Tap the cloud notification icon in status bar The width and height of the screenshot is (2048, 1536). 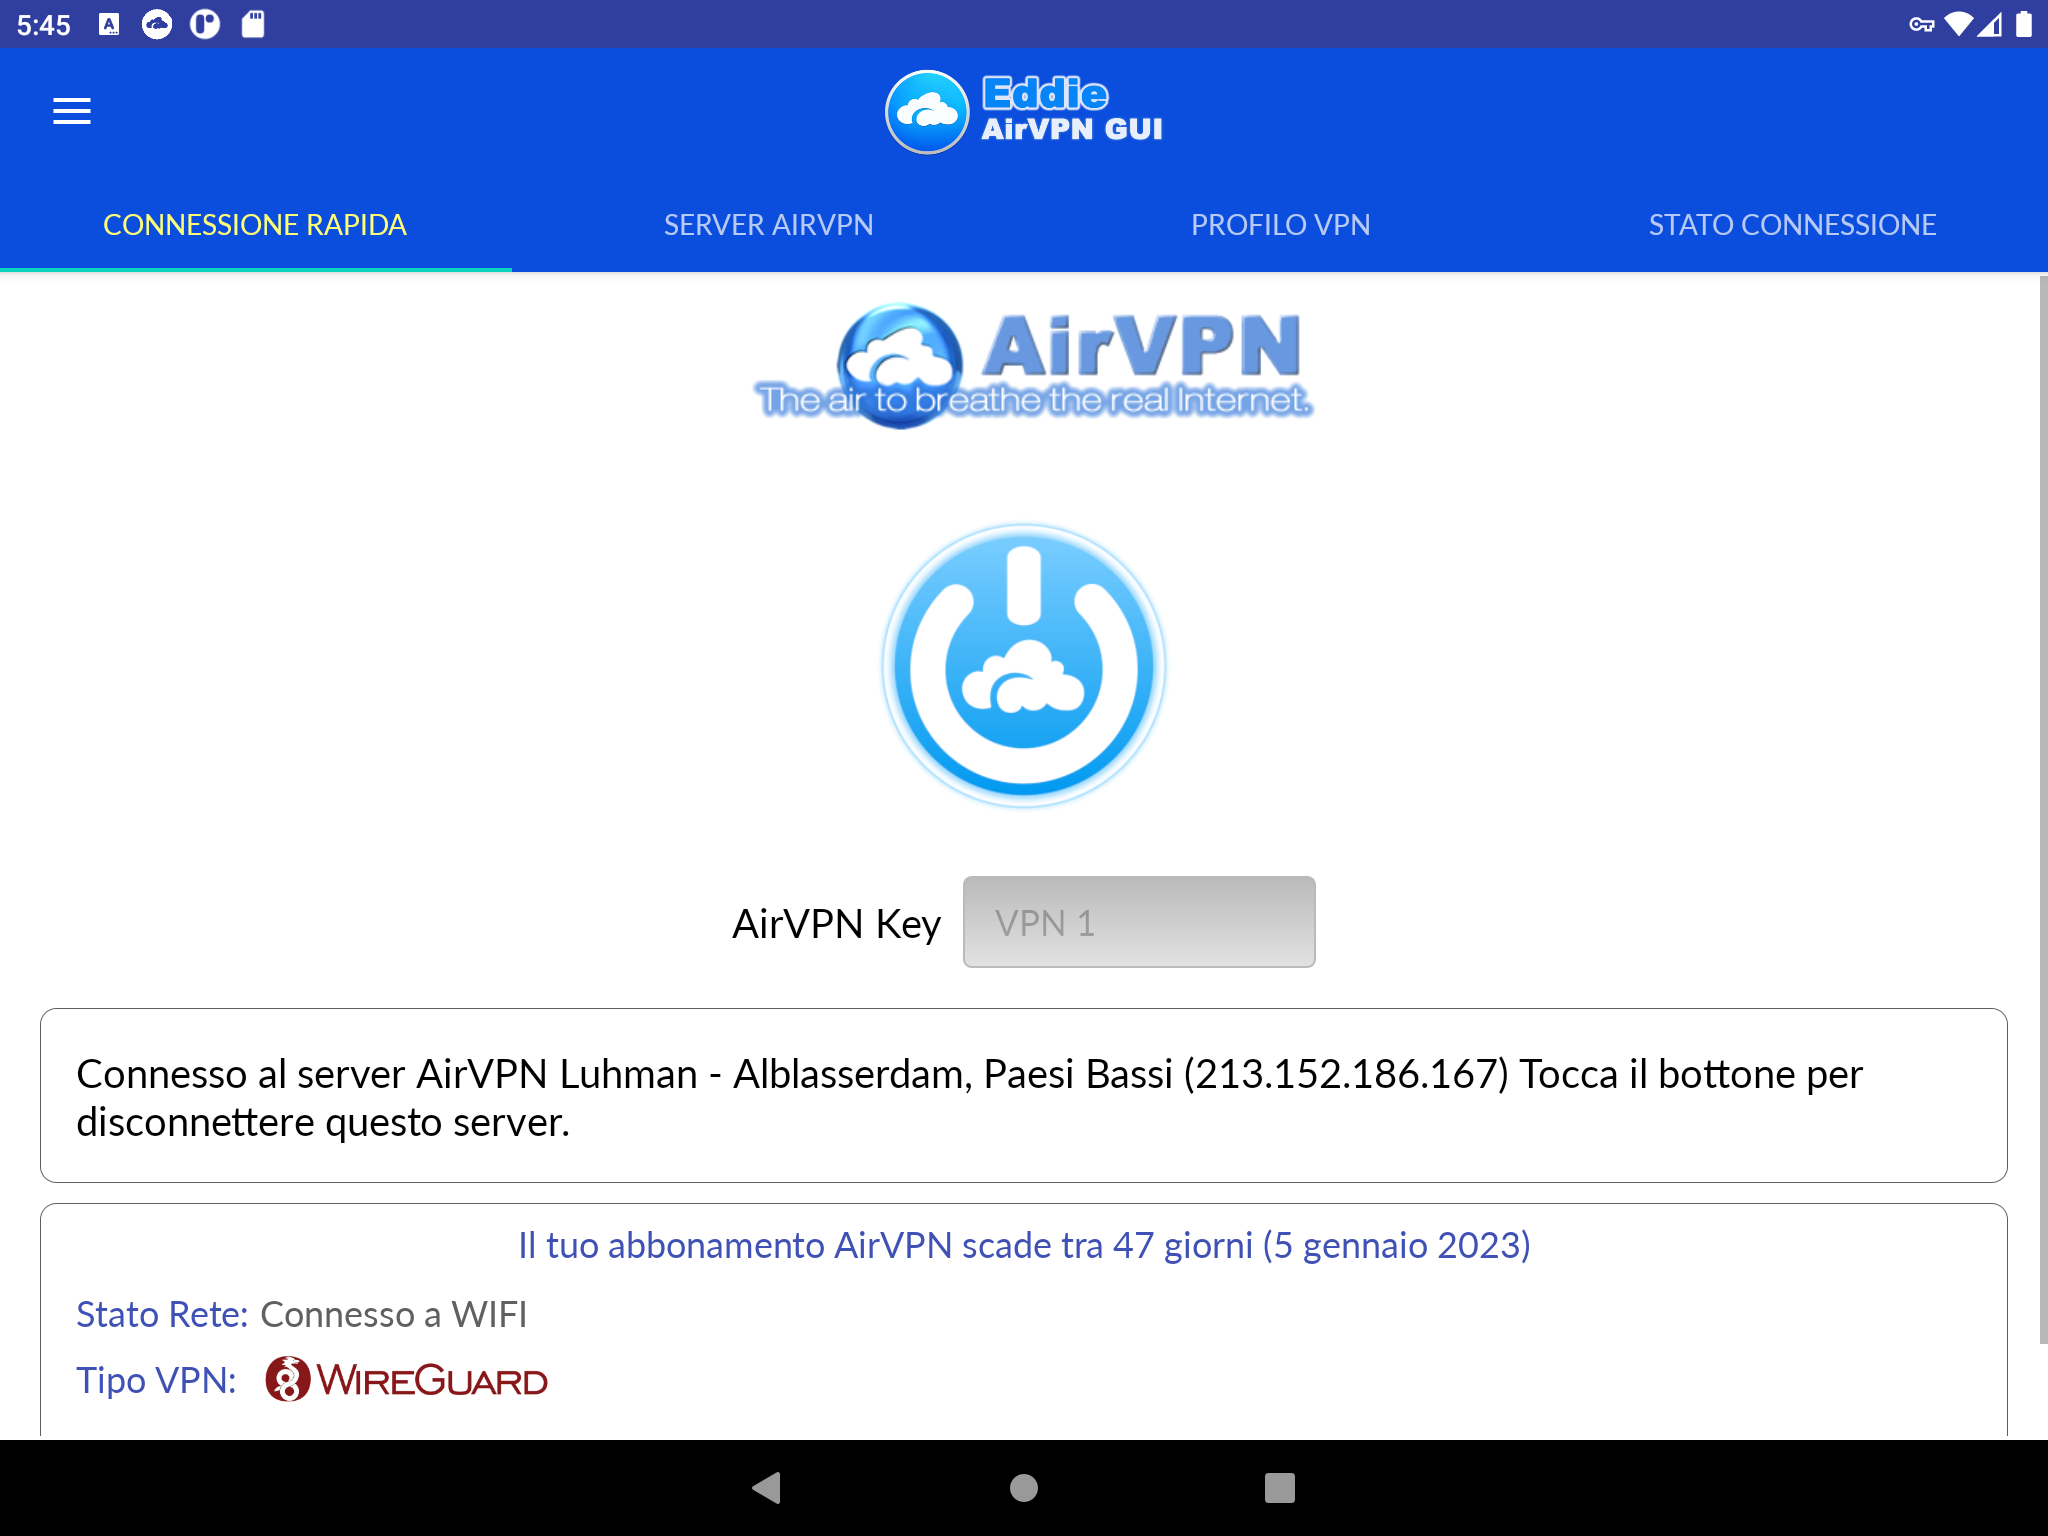point(157,24)
